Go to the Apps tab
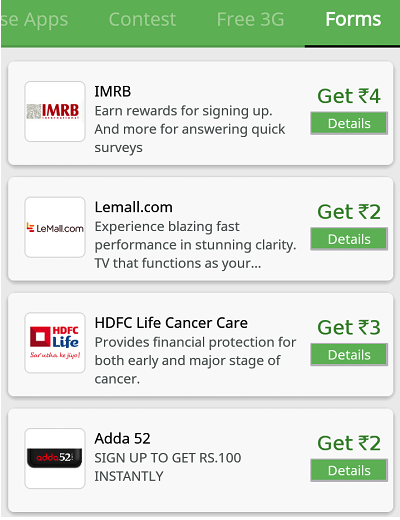The image size is (400, 520). click(x=34, y=20)
